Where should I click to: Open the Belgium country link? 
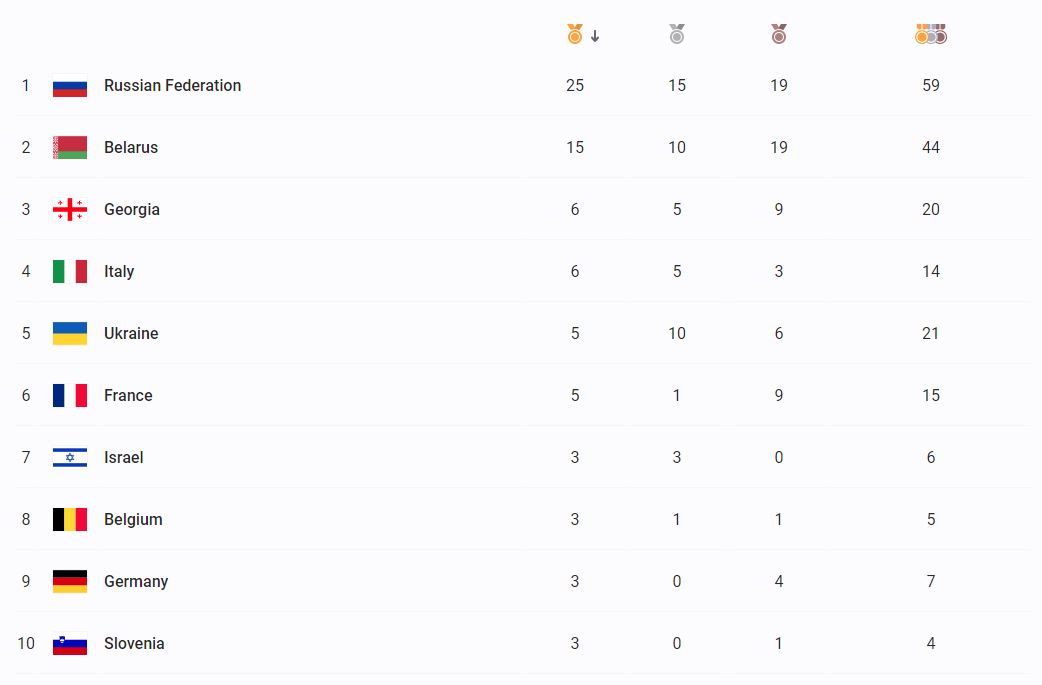coord(133,520)
